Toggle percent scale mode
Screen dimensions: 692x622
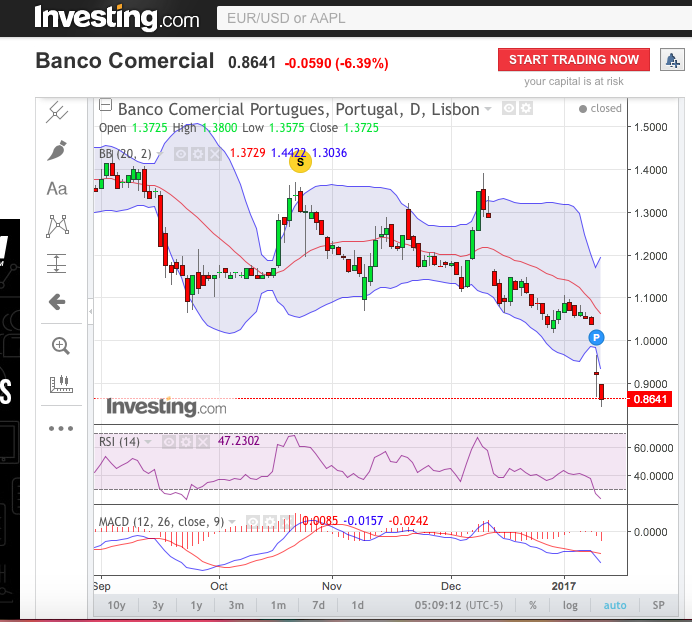(533, 605)
